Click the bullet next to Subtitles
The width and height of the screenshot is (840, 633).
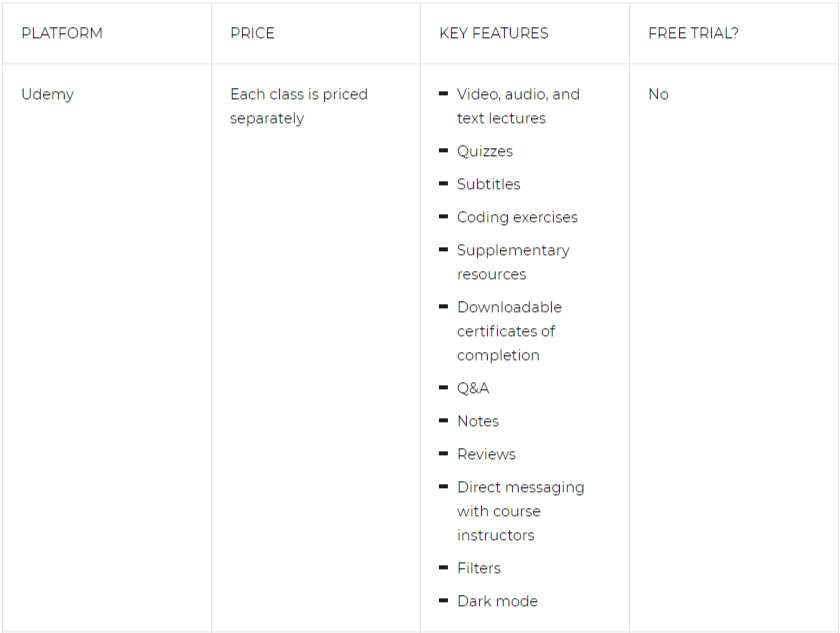[443, 184]
